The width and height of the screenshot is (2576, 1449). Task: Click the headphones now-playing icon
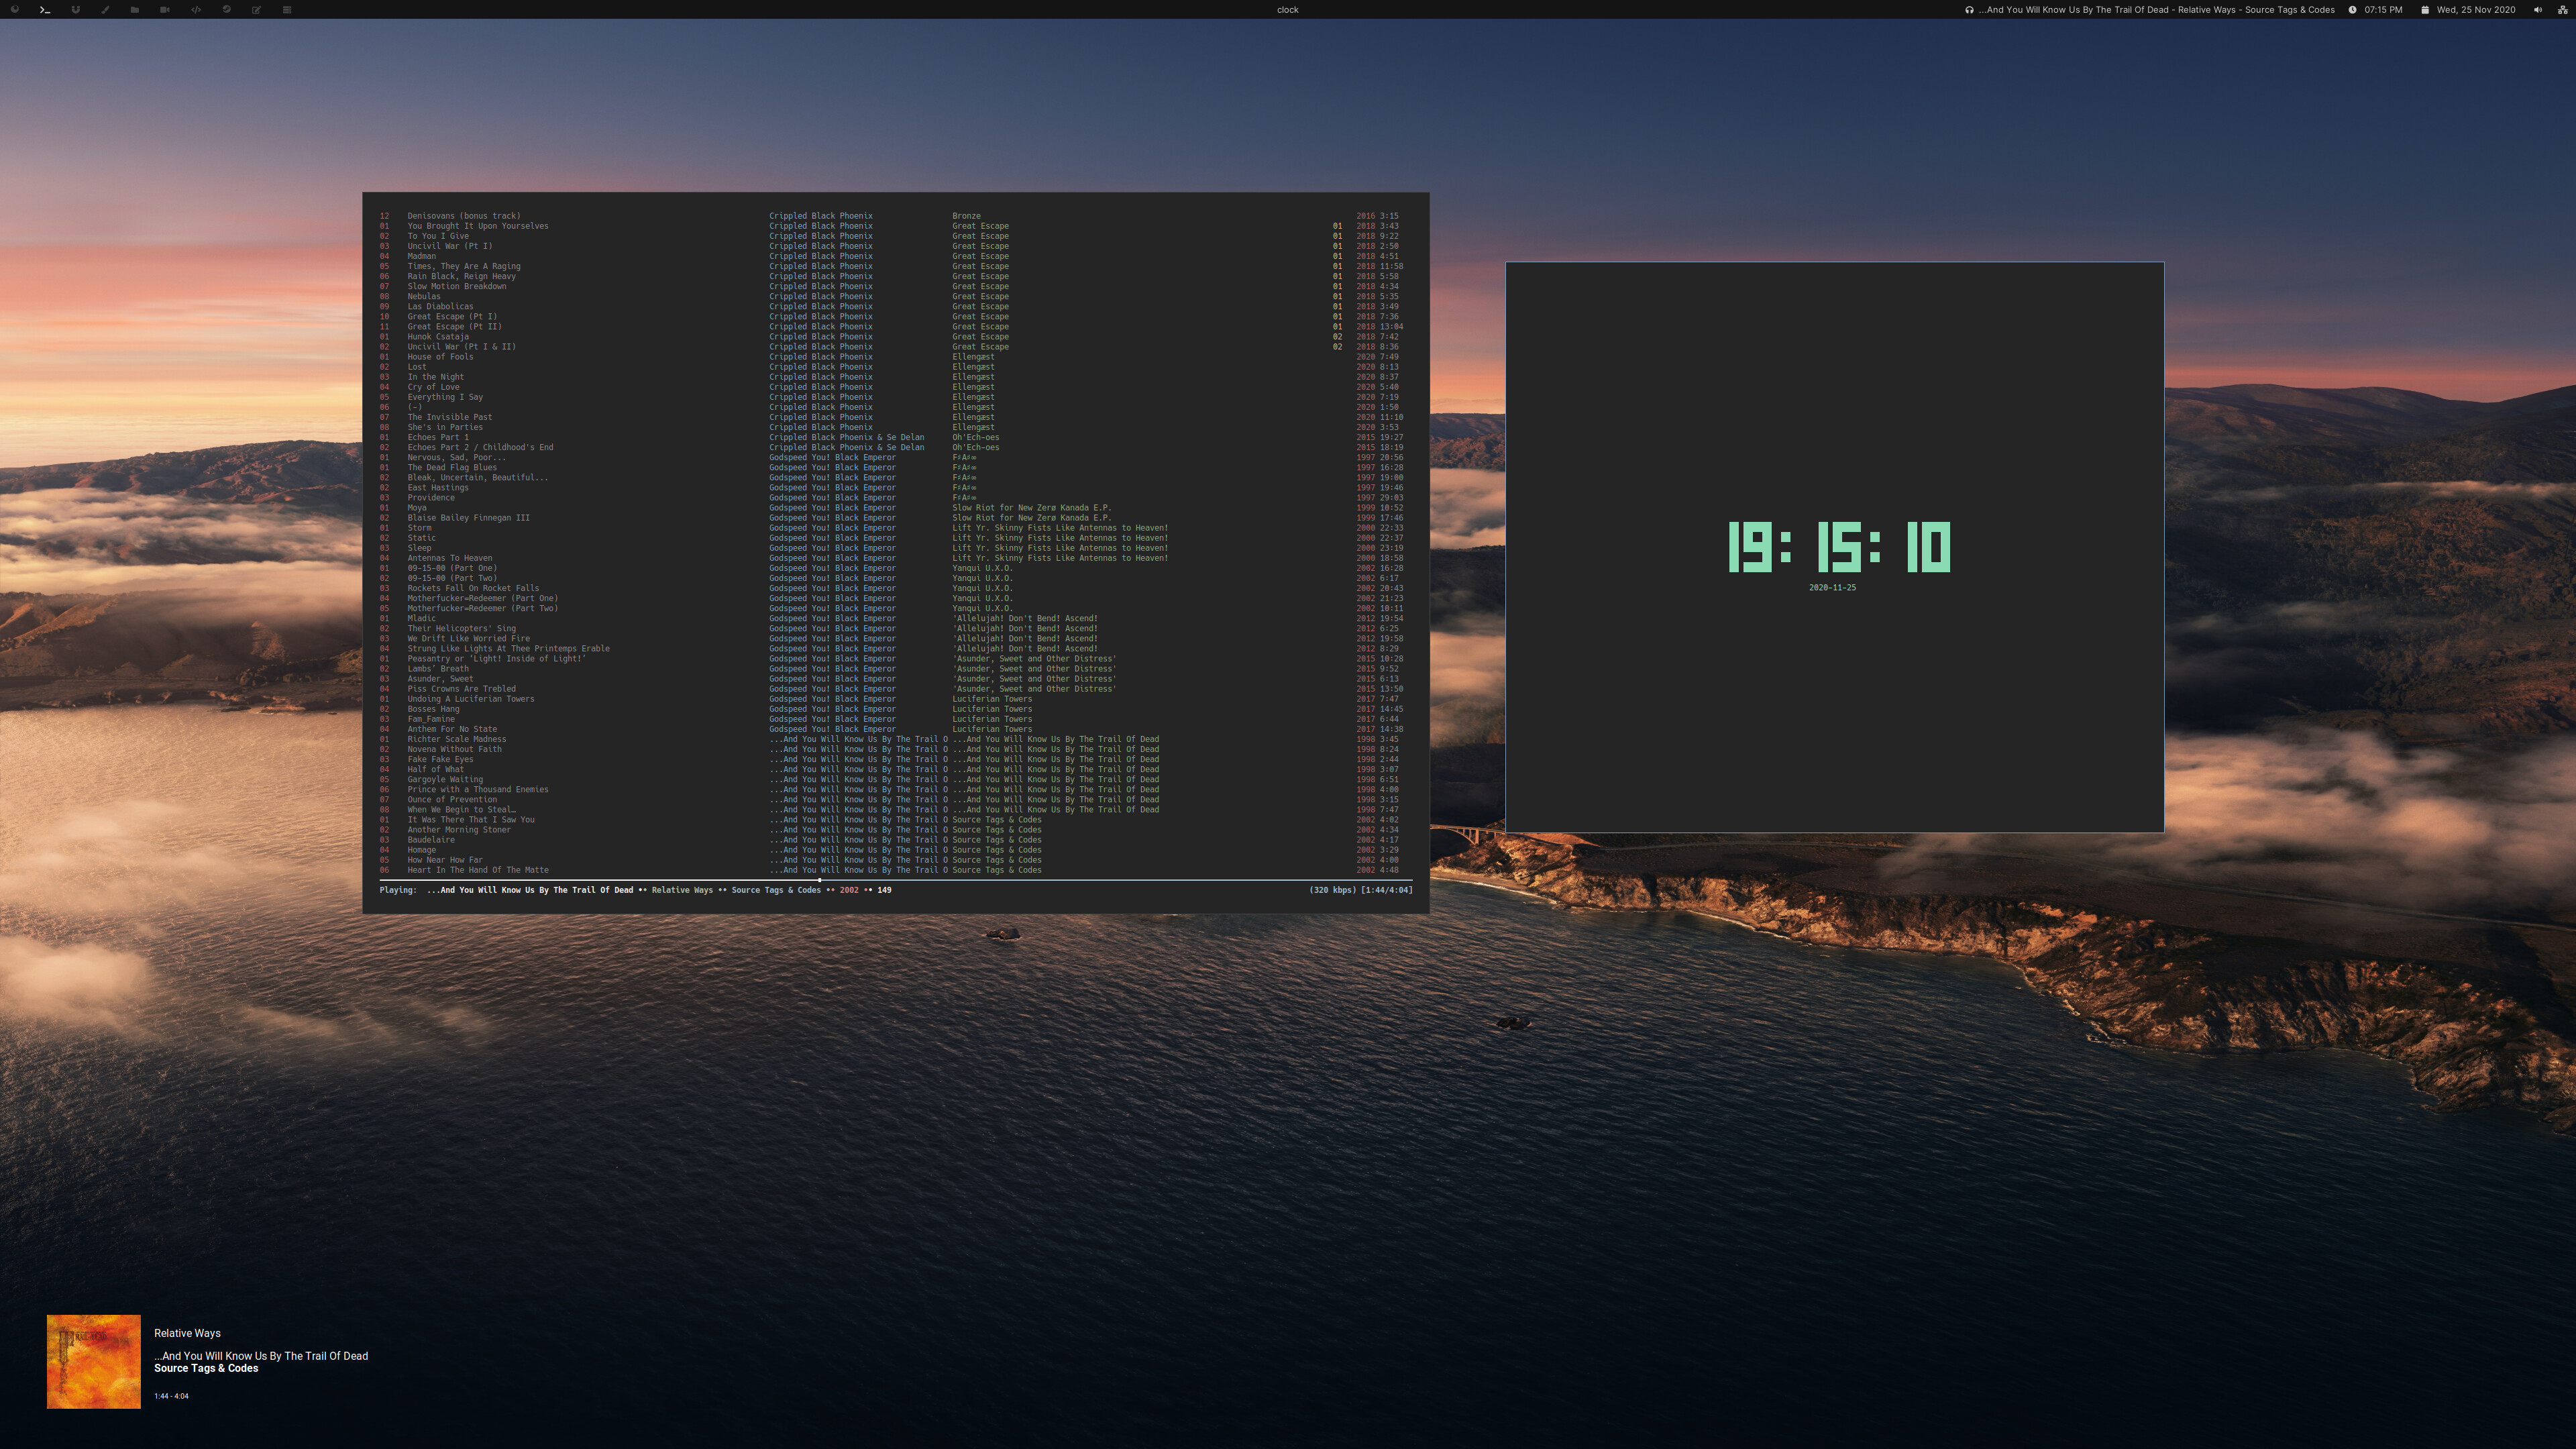[1969, 10]
